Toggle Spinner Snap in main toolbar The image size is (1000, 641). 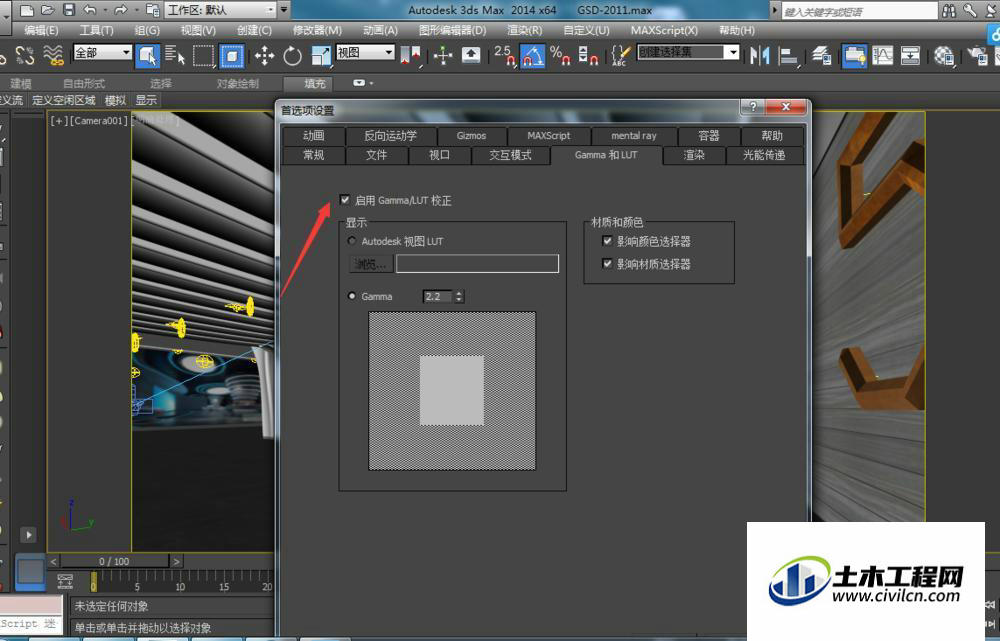(587, 56)
